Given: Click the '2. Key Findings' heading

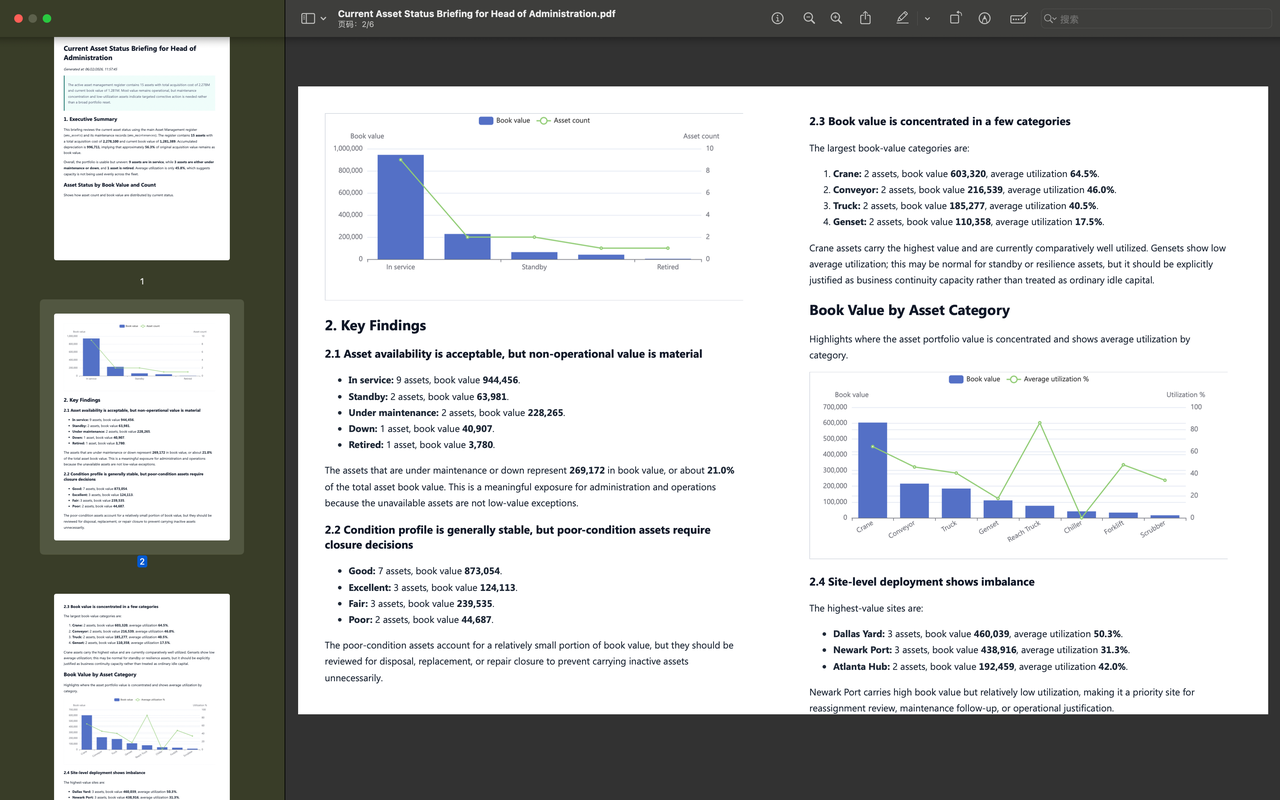Looking at the screenshot, I should (x=375, y=325).
